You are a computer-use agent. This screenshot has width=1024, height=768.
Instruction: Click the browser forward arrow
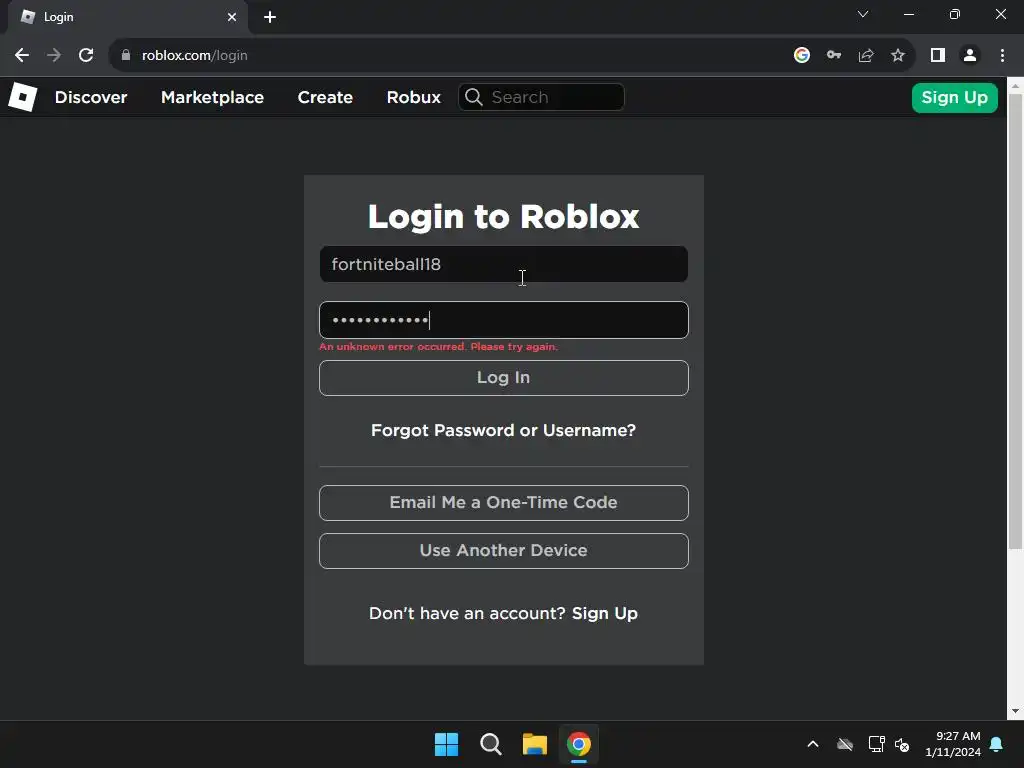54,56
